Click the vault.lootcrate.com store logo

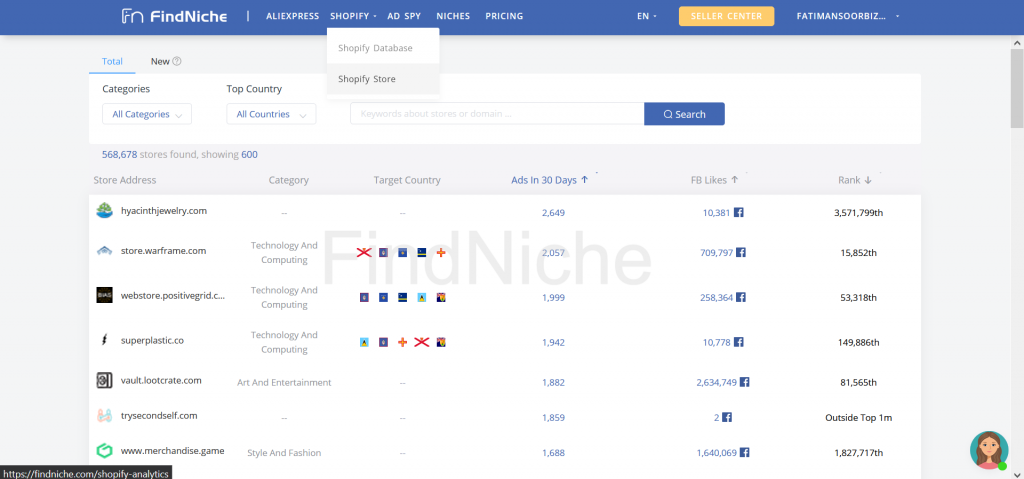coord(104,380)
